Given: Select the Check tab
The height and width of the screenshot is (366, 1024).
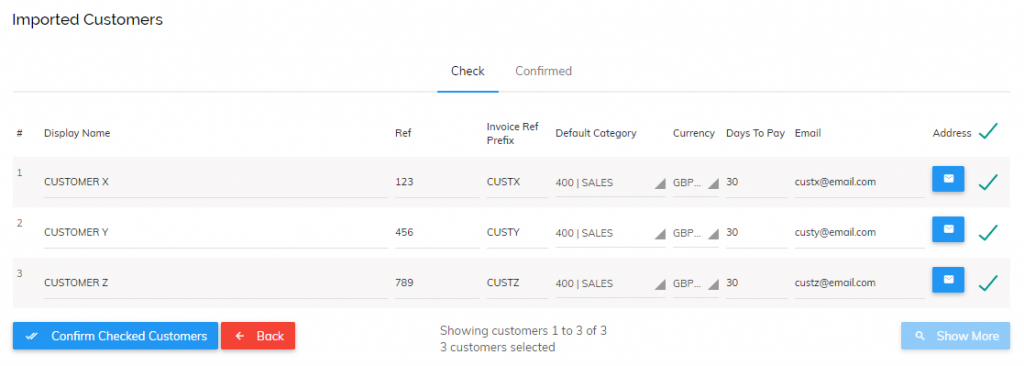Looking at the screenshot, I should (468, 71).
